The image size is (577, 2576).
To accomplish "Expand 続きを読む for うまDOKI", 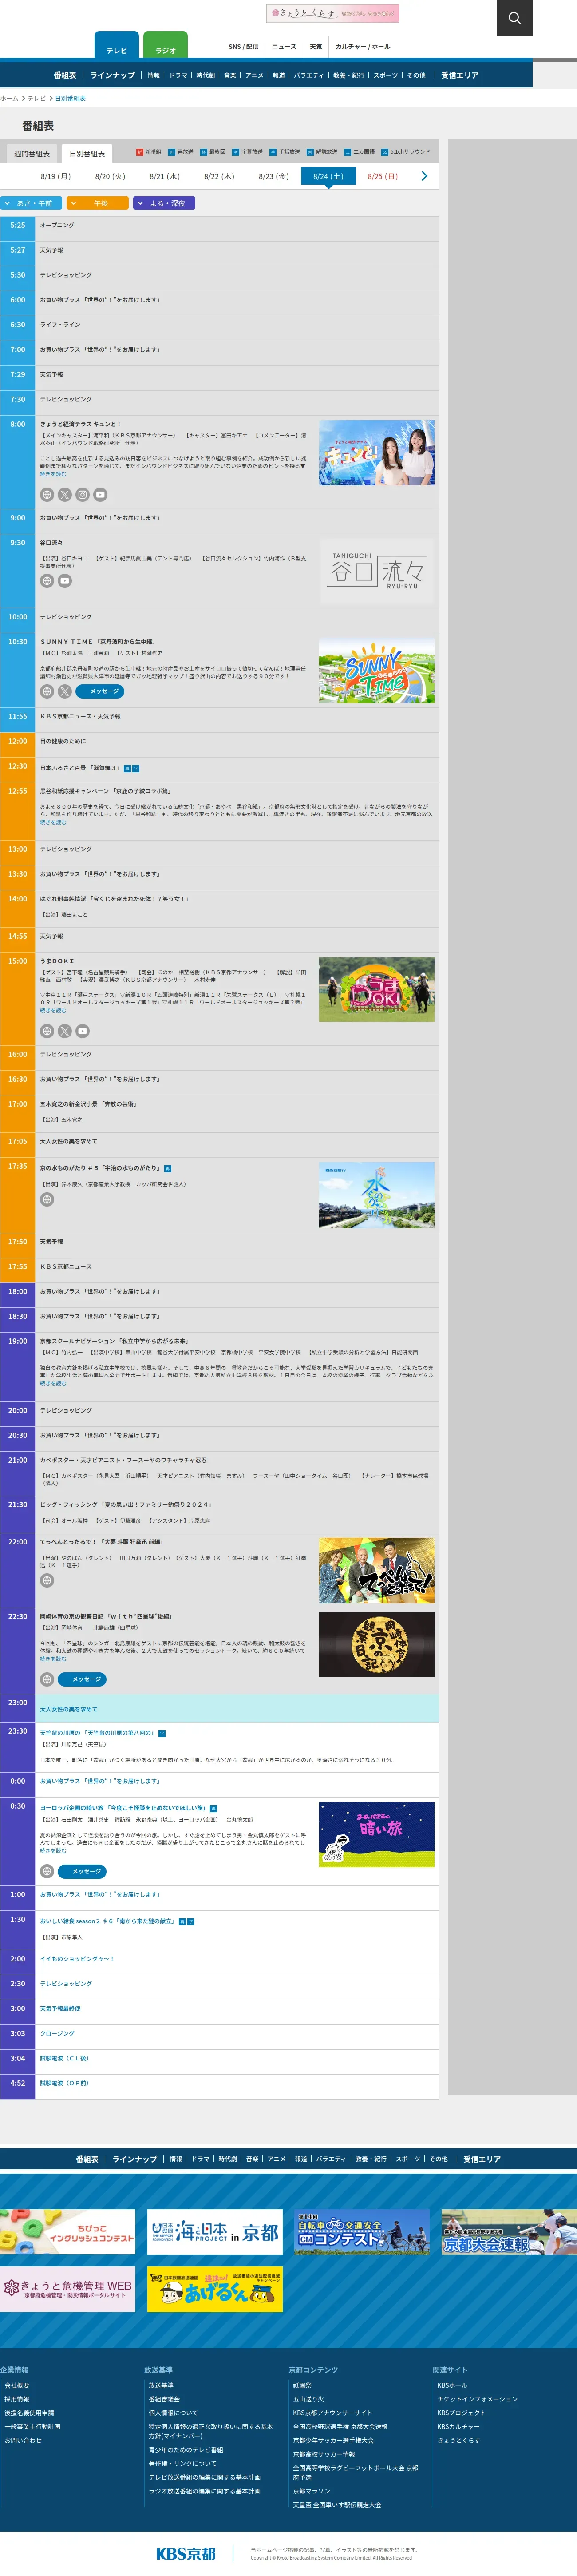I will click(53, 1010).
